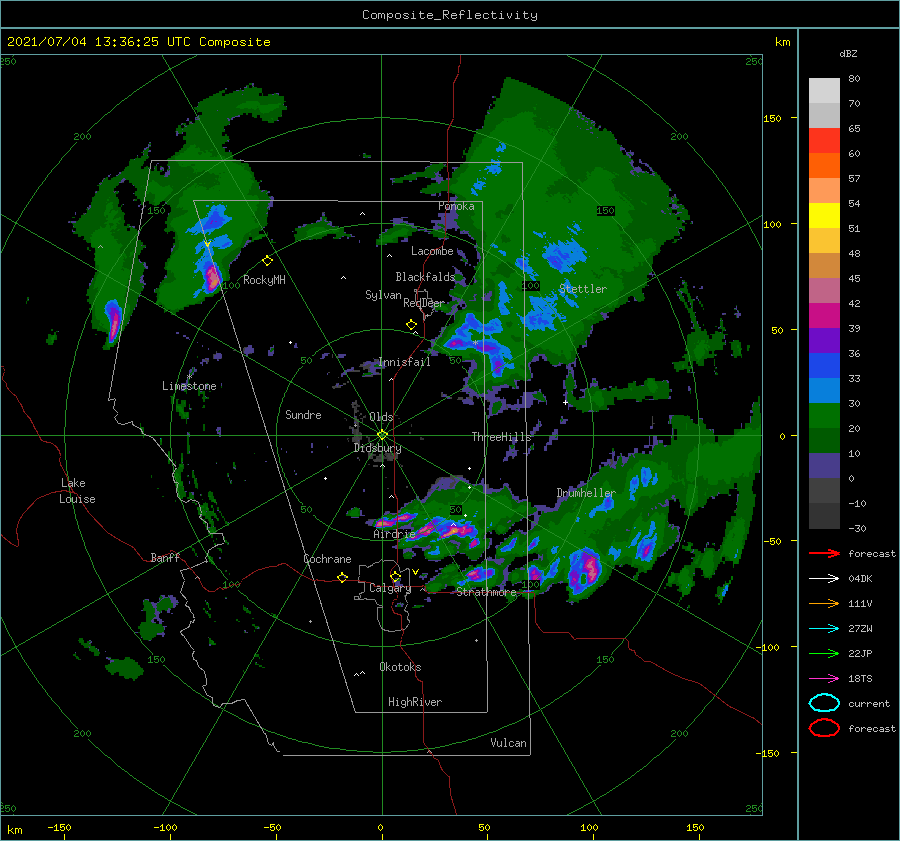The height and width of the screenshot is (841, 900).
Task: Click the magenta 18TS arrow icon
Action: (x=824, y=679)
